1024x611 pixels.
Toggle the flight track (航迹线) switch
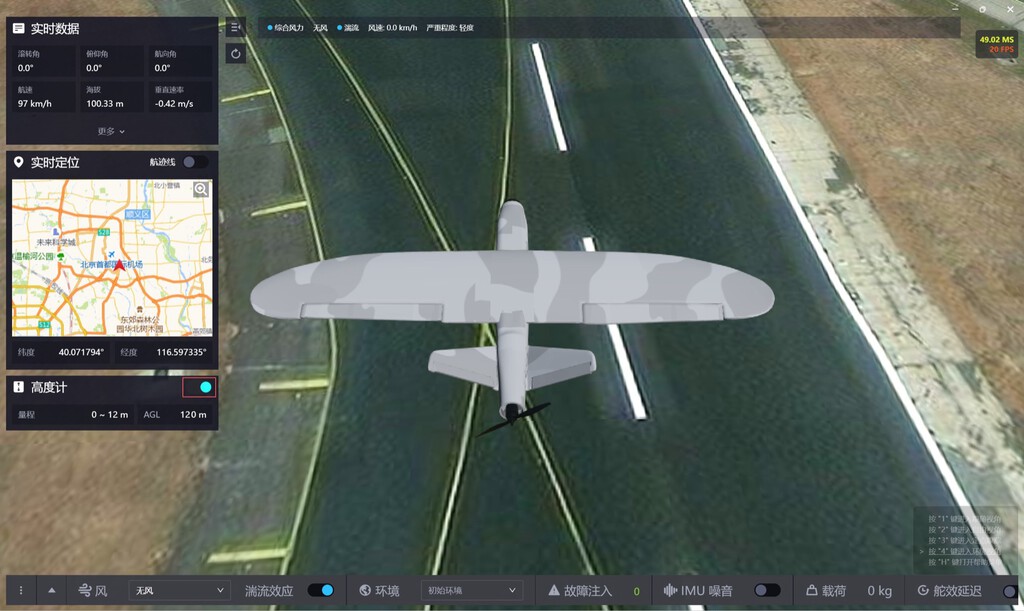[x=195, y=162]
